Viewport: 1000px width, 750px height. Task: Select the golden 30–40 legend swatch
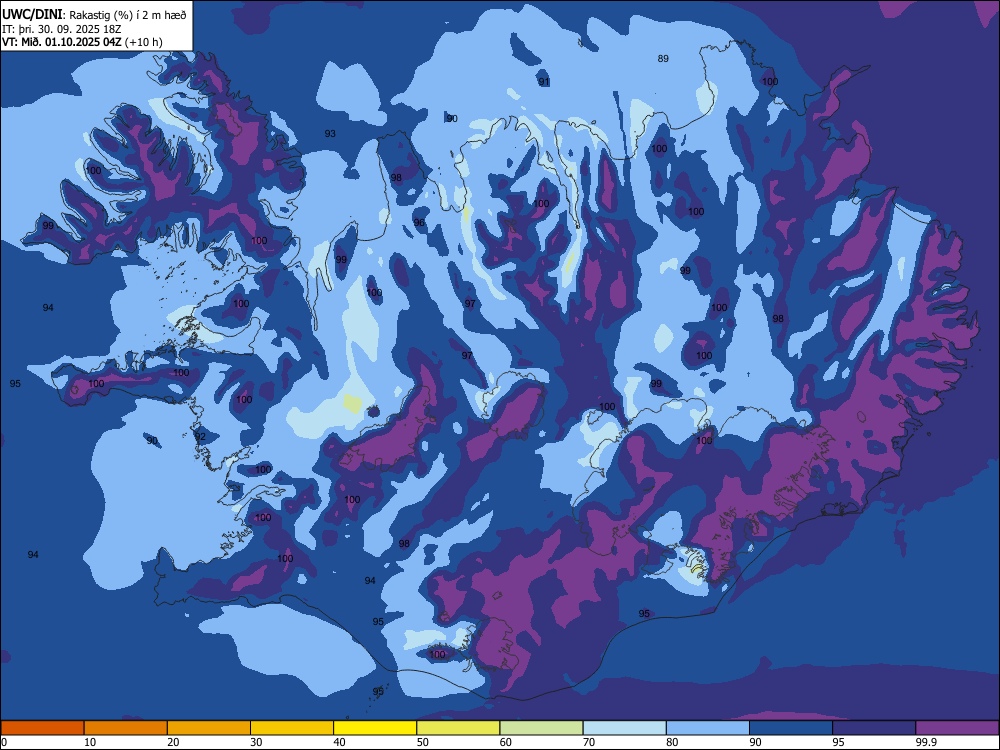point(292,728)
